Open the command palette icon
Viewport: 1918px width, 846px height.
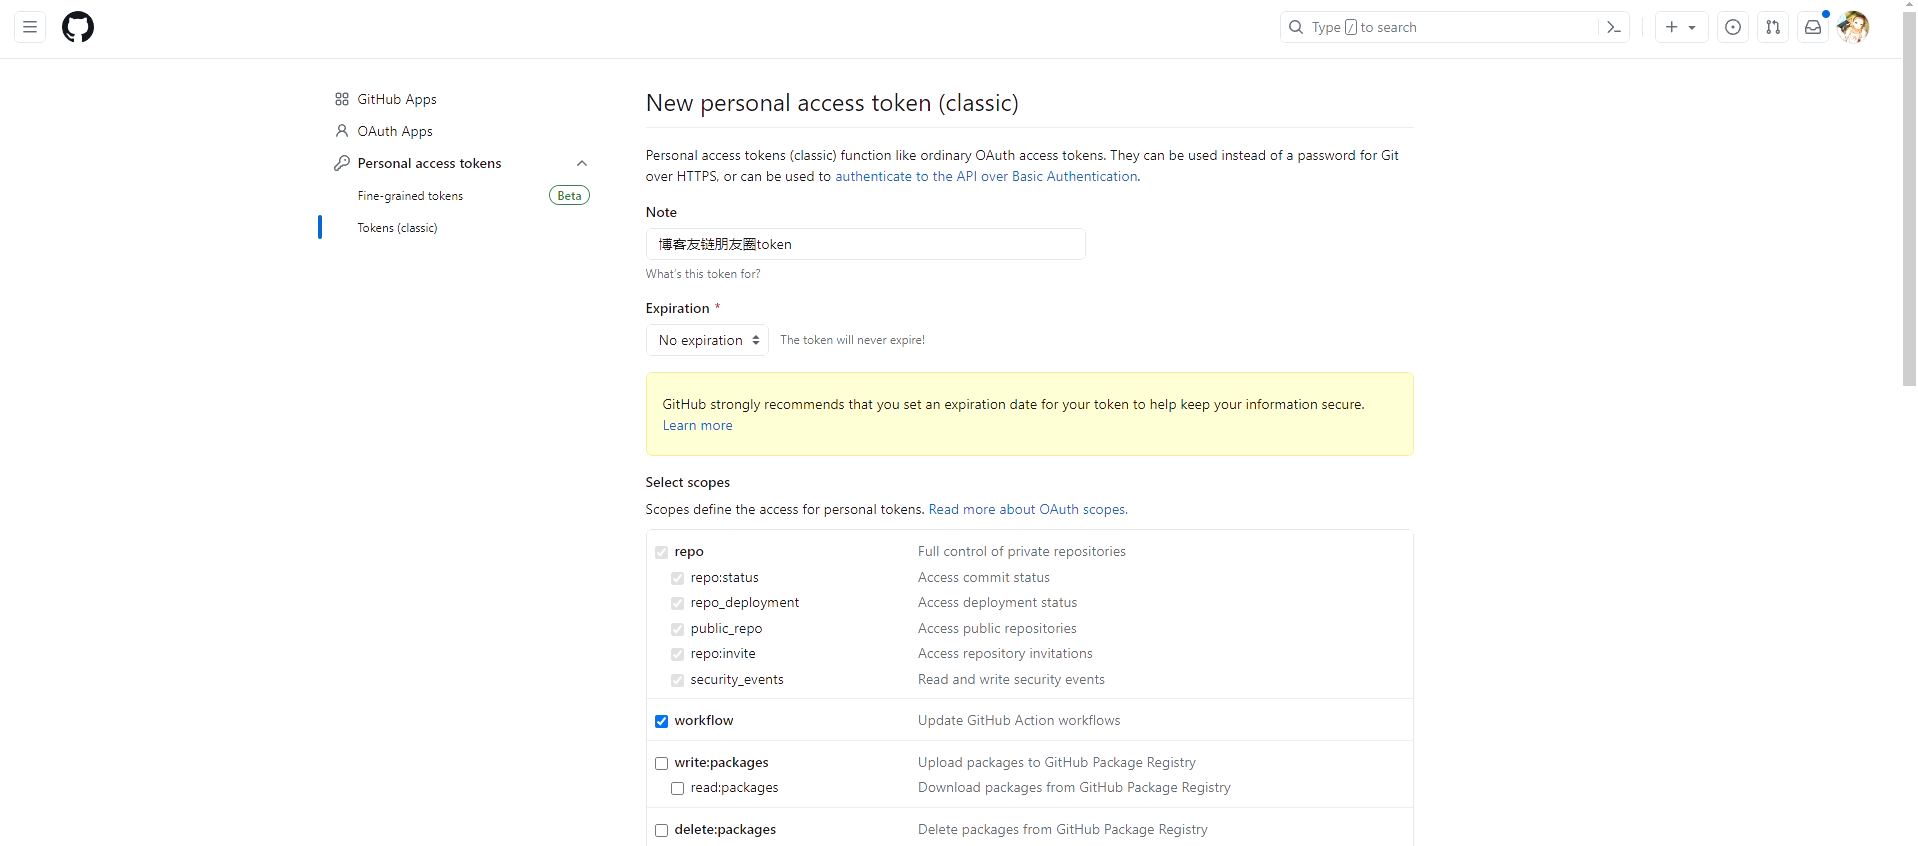pyautogui.click(x=1613, y=27)
